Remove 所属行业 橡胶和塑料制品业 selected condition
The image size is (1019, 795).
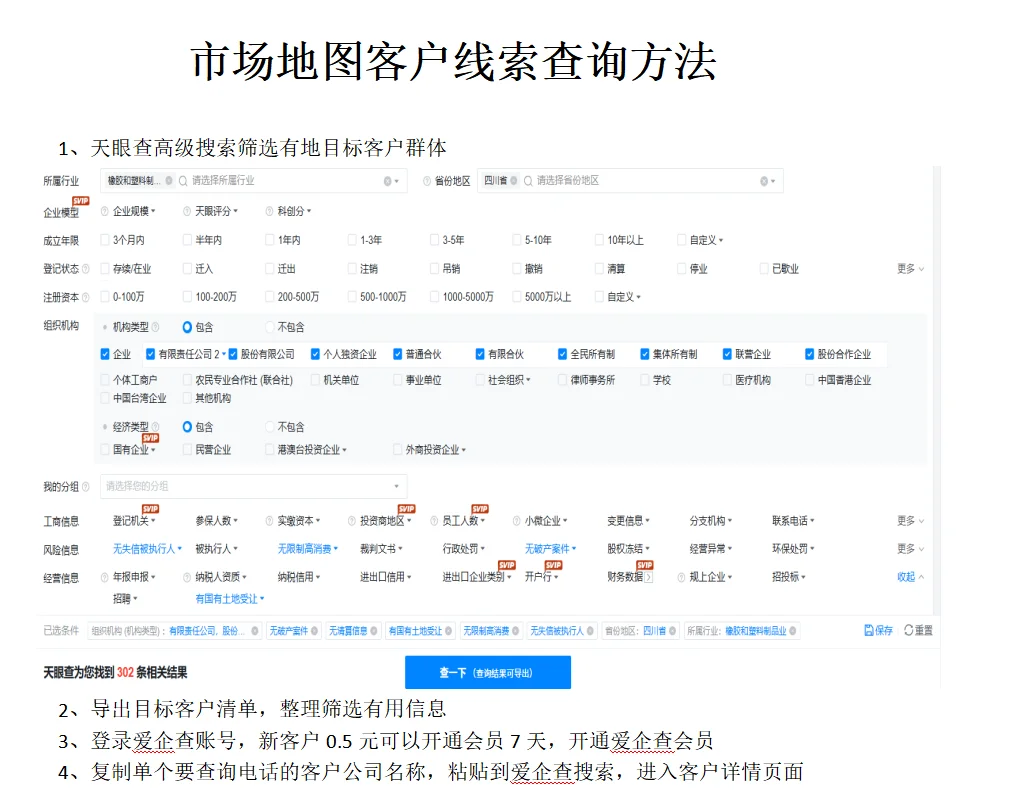(793, 631)
